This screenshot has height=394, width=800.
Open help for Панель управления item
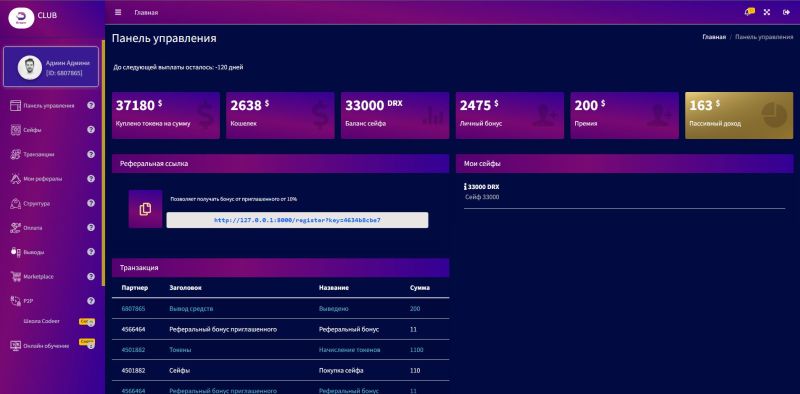point(91,106)
